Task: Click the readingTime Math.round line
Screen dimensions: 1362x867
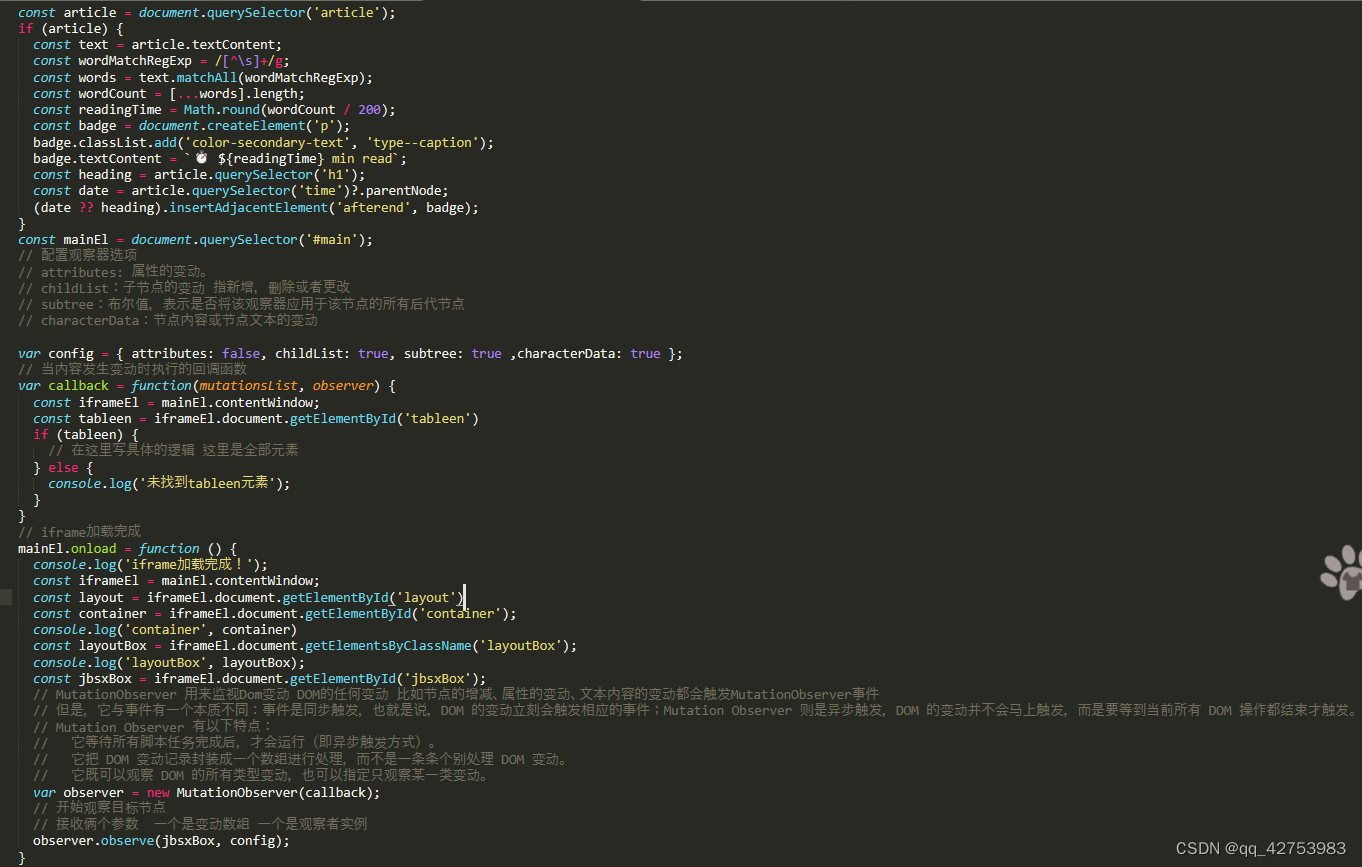Action: (214, 109)
